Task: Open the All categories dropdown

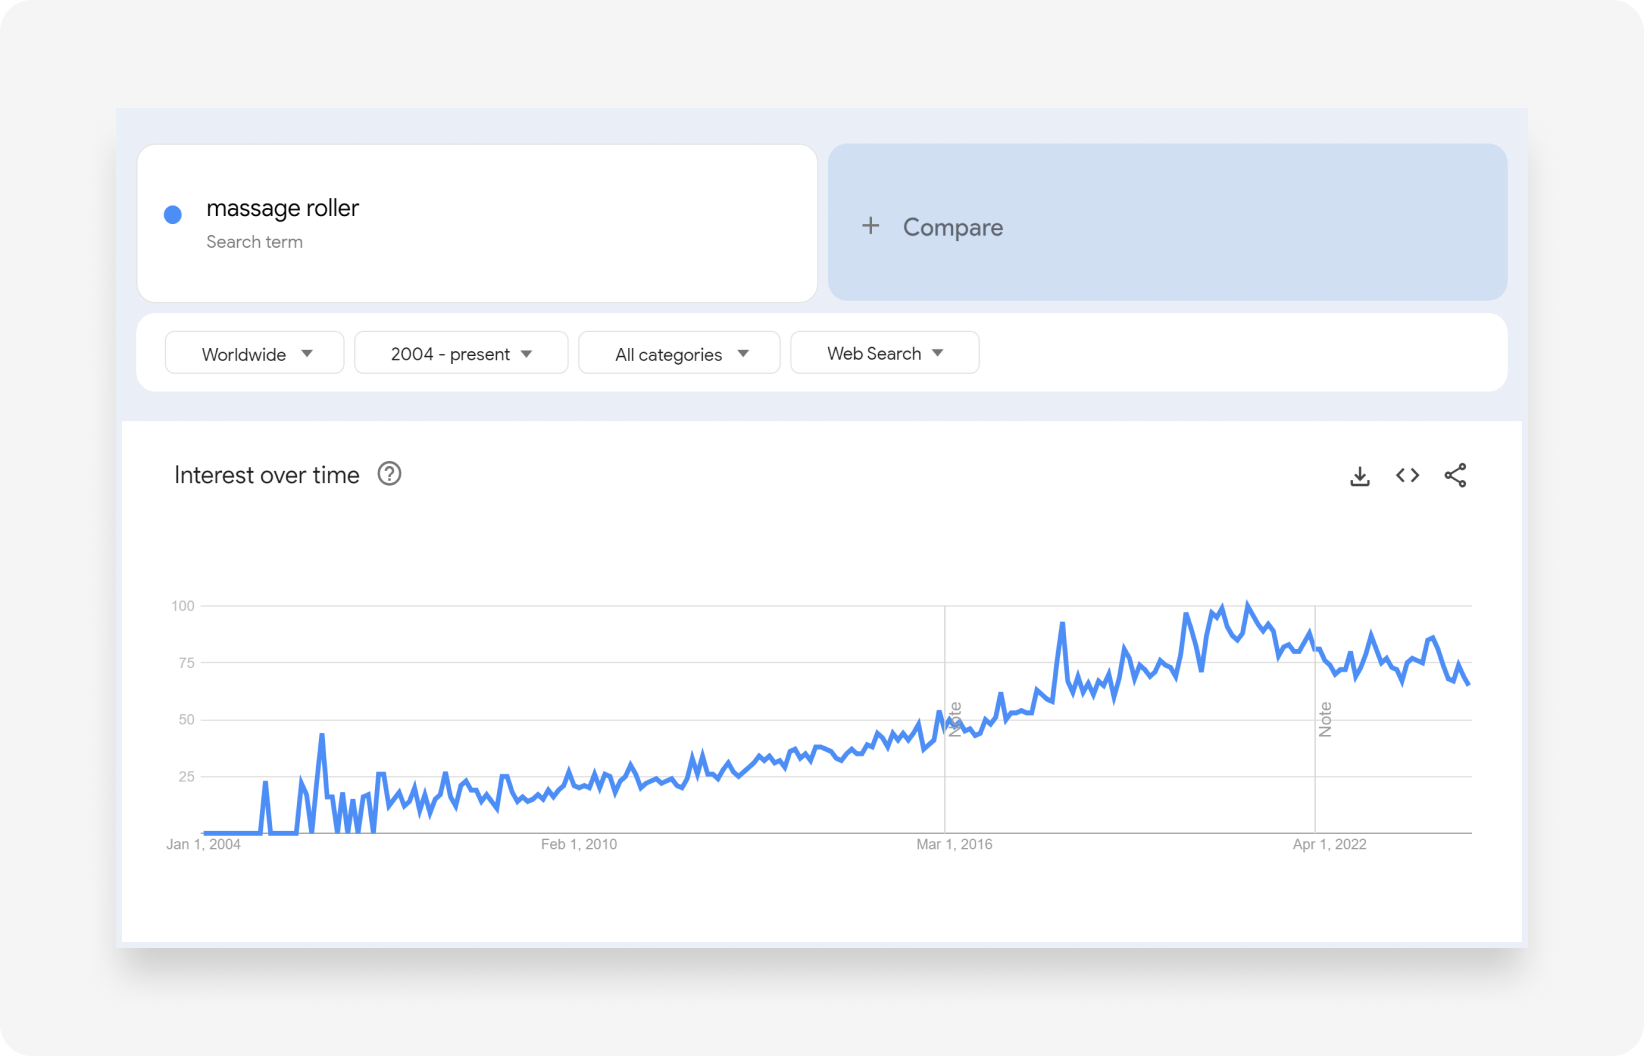Action: (x=680, y=354)
